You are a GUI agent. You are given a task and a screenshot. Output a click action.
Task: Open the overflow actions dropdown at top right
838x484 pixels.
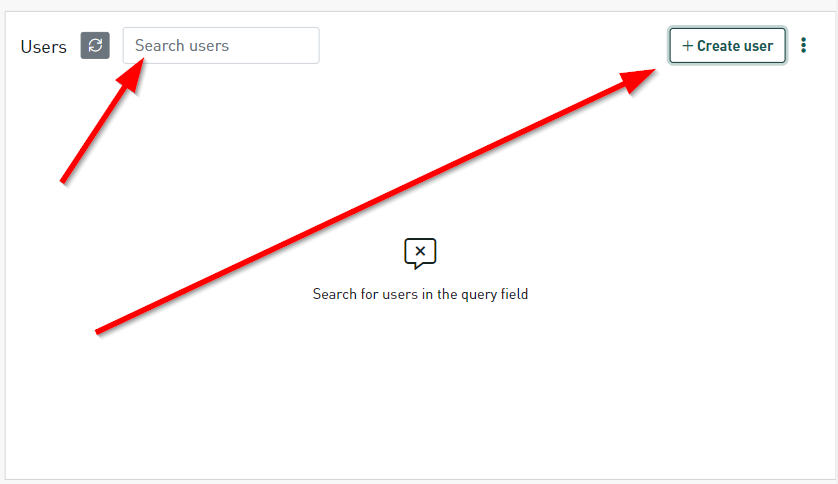[803, 45]
